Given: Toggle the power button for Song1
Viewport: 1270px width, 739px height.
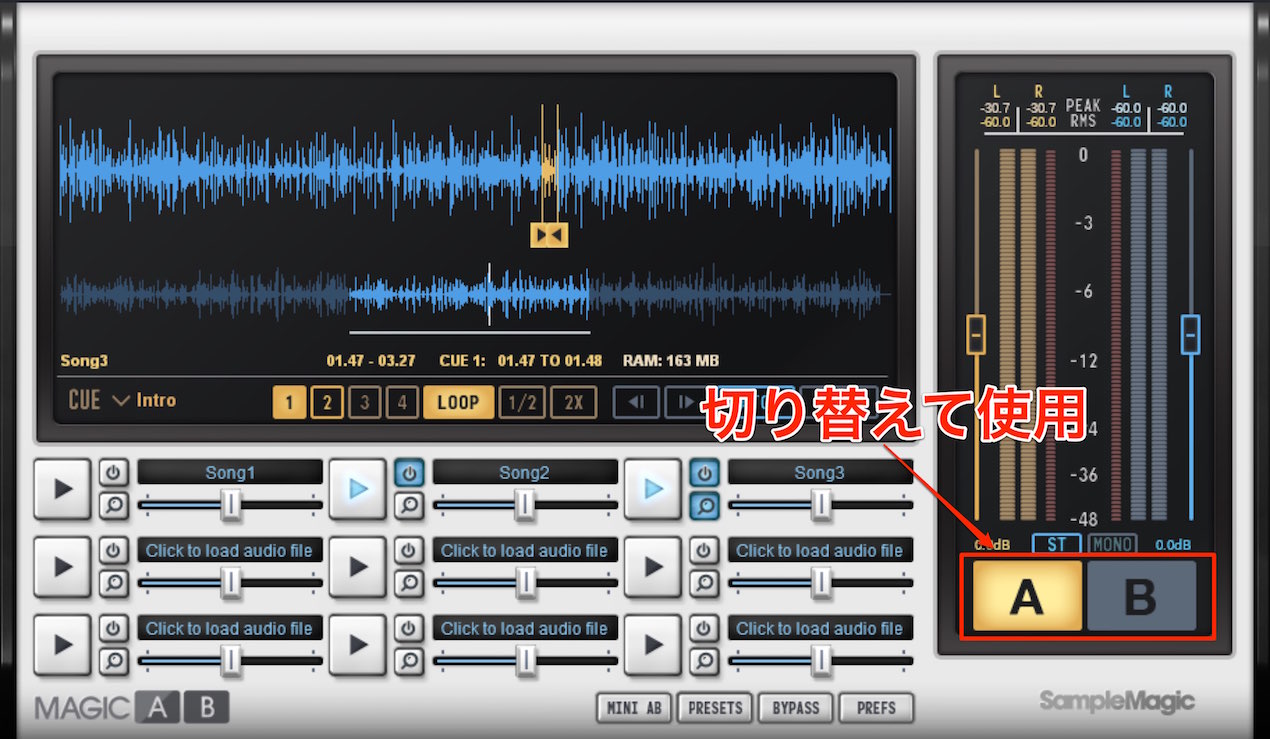Looking at the screenshot, I should coord(113,473).
